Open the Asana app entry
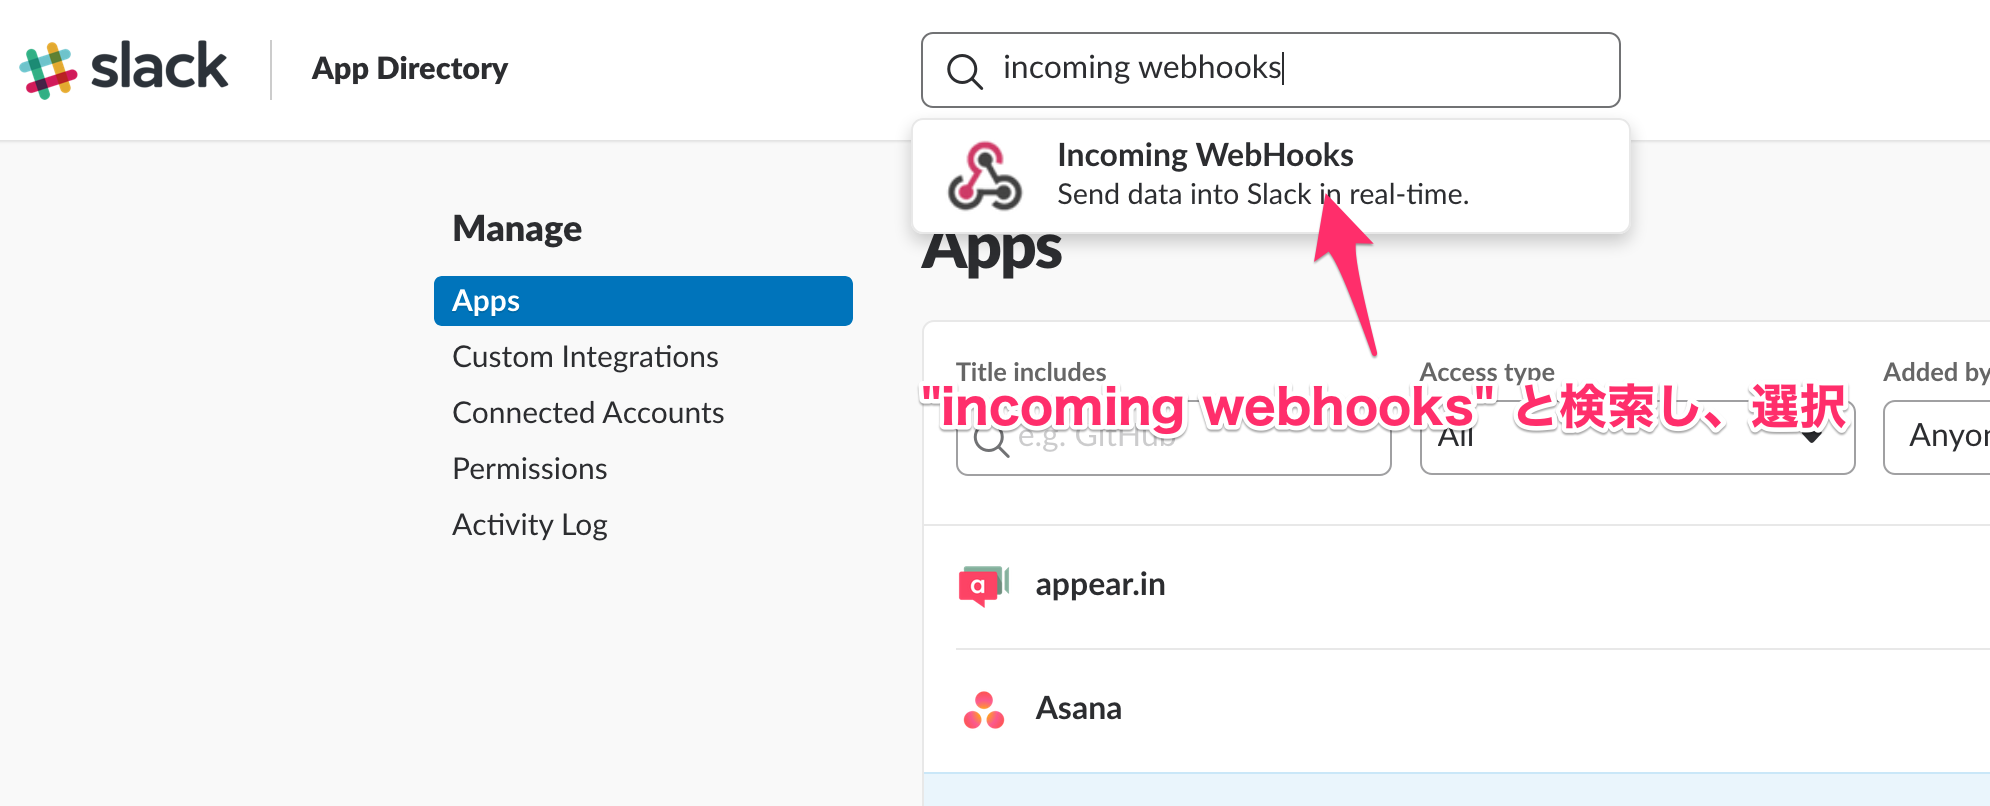 point(1078,709)
